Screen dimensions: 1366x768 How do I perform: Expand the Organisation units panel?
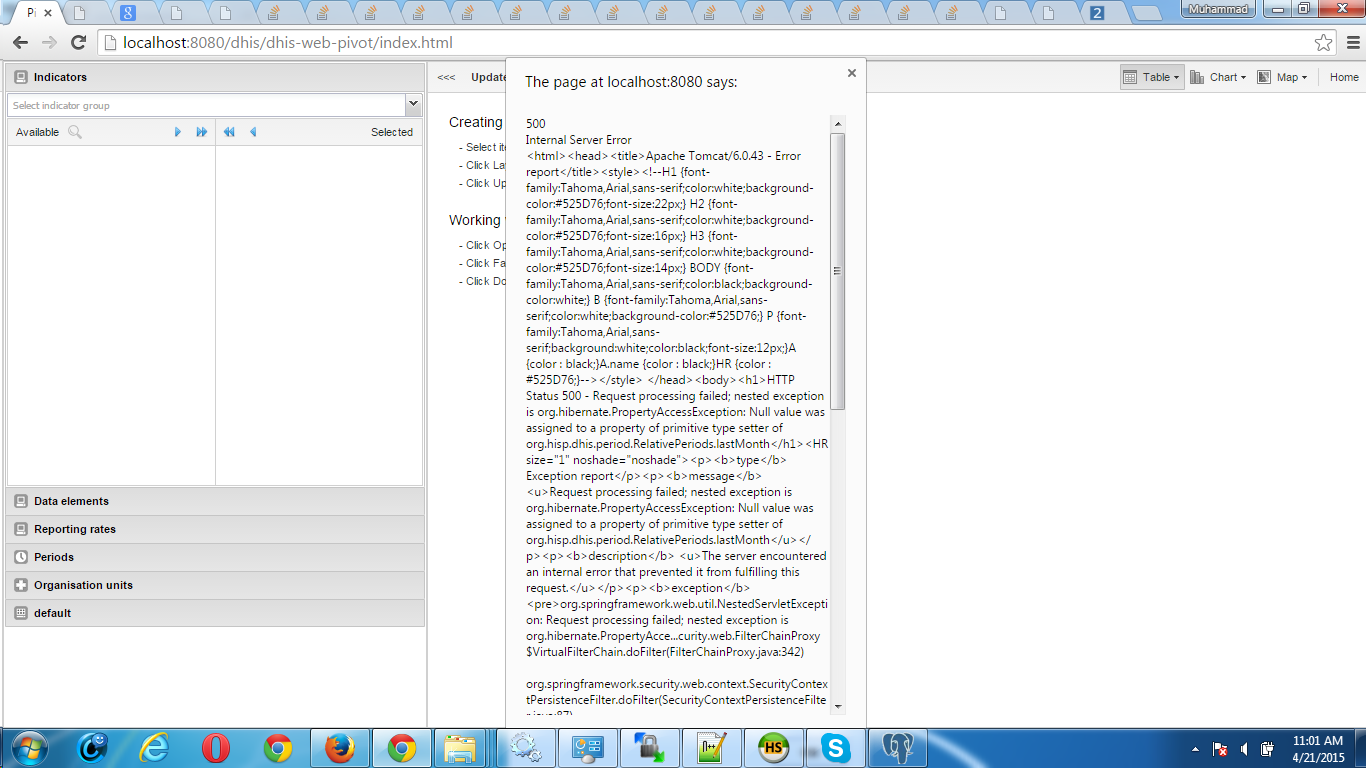click(x=215, y=585)
